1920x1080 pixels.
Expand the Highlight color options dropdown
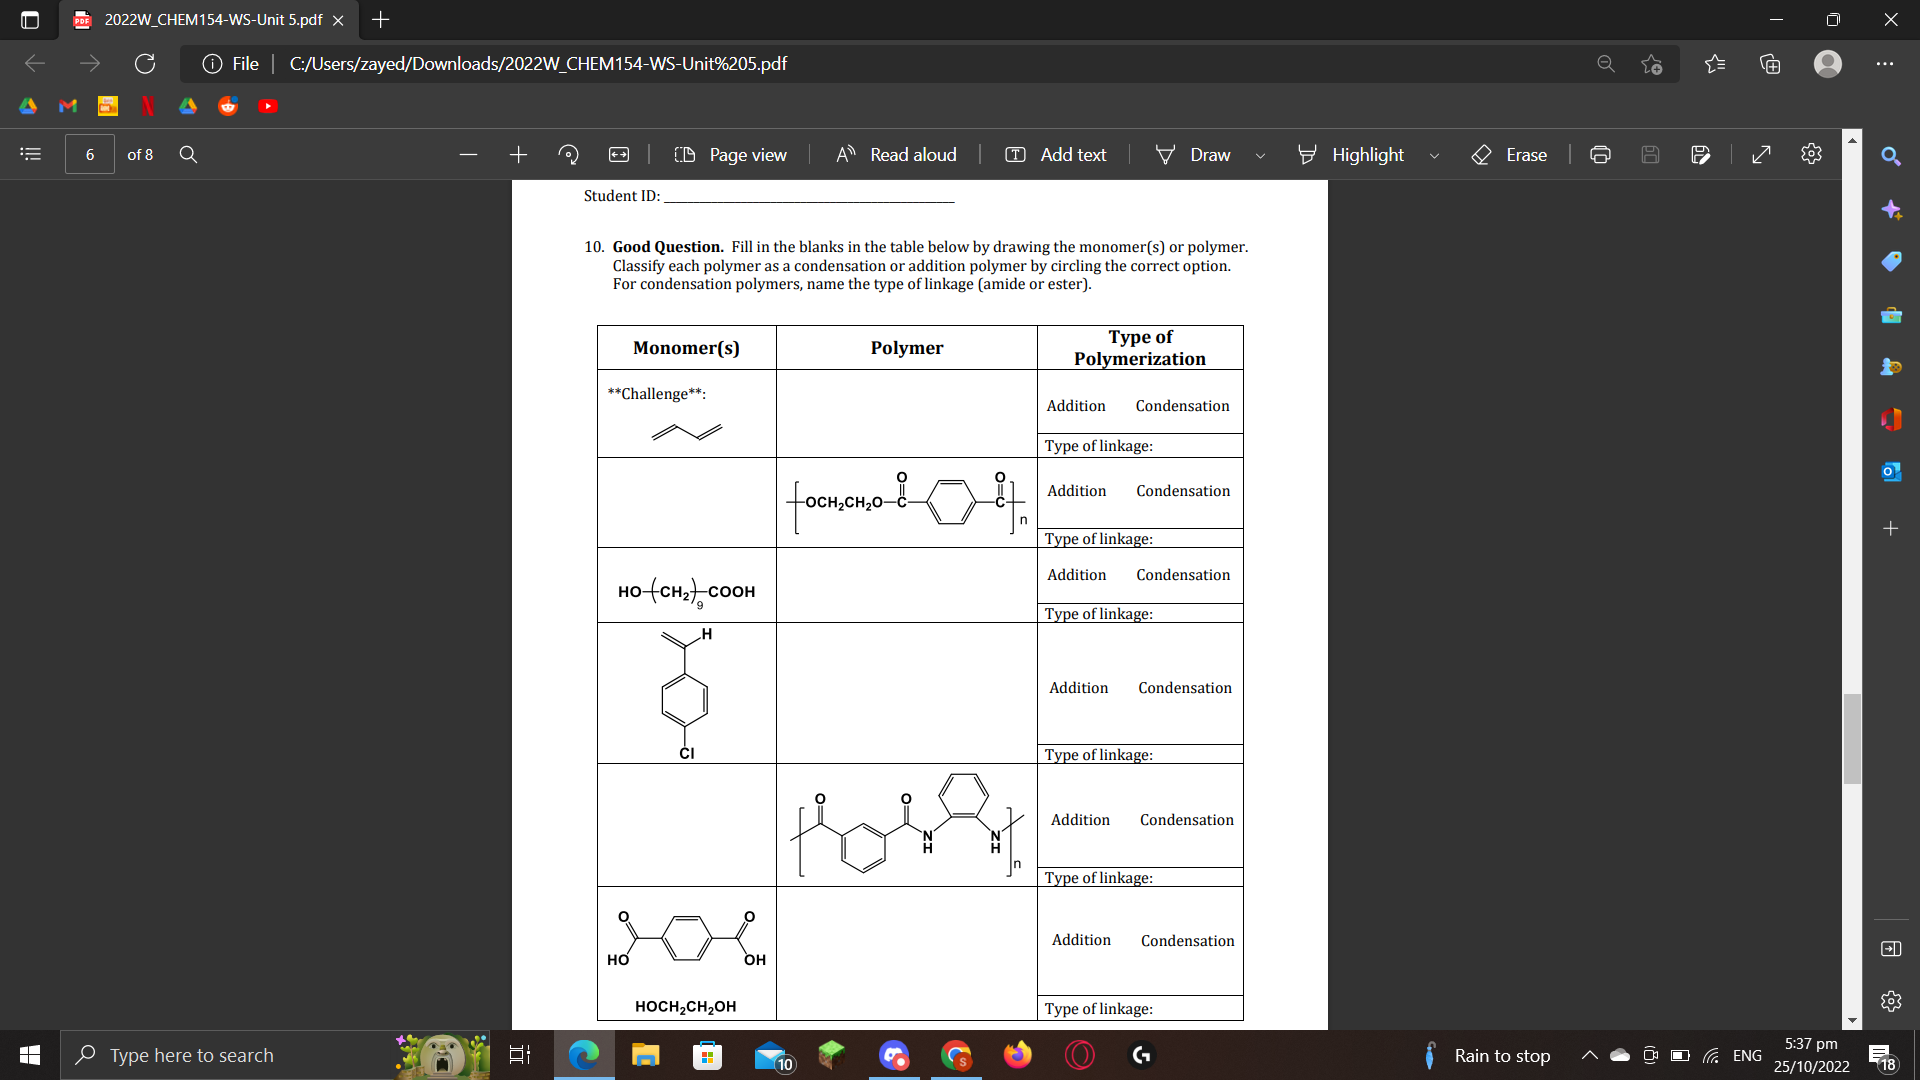[x=1434, y=155]
